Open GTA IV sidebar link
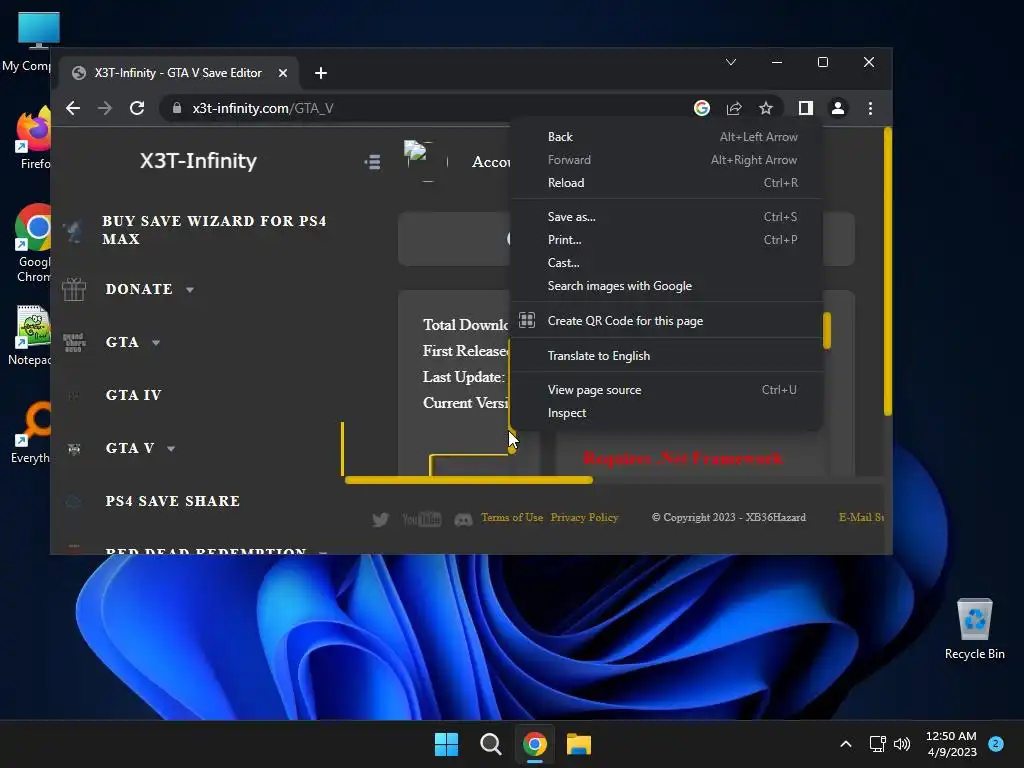Viewport: 1024px width, 768px height. (133, 395)
